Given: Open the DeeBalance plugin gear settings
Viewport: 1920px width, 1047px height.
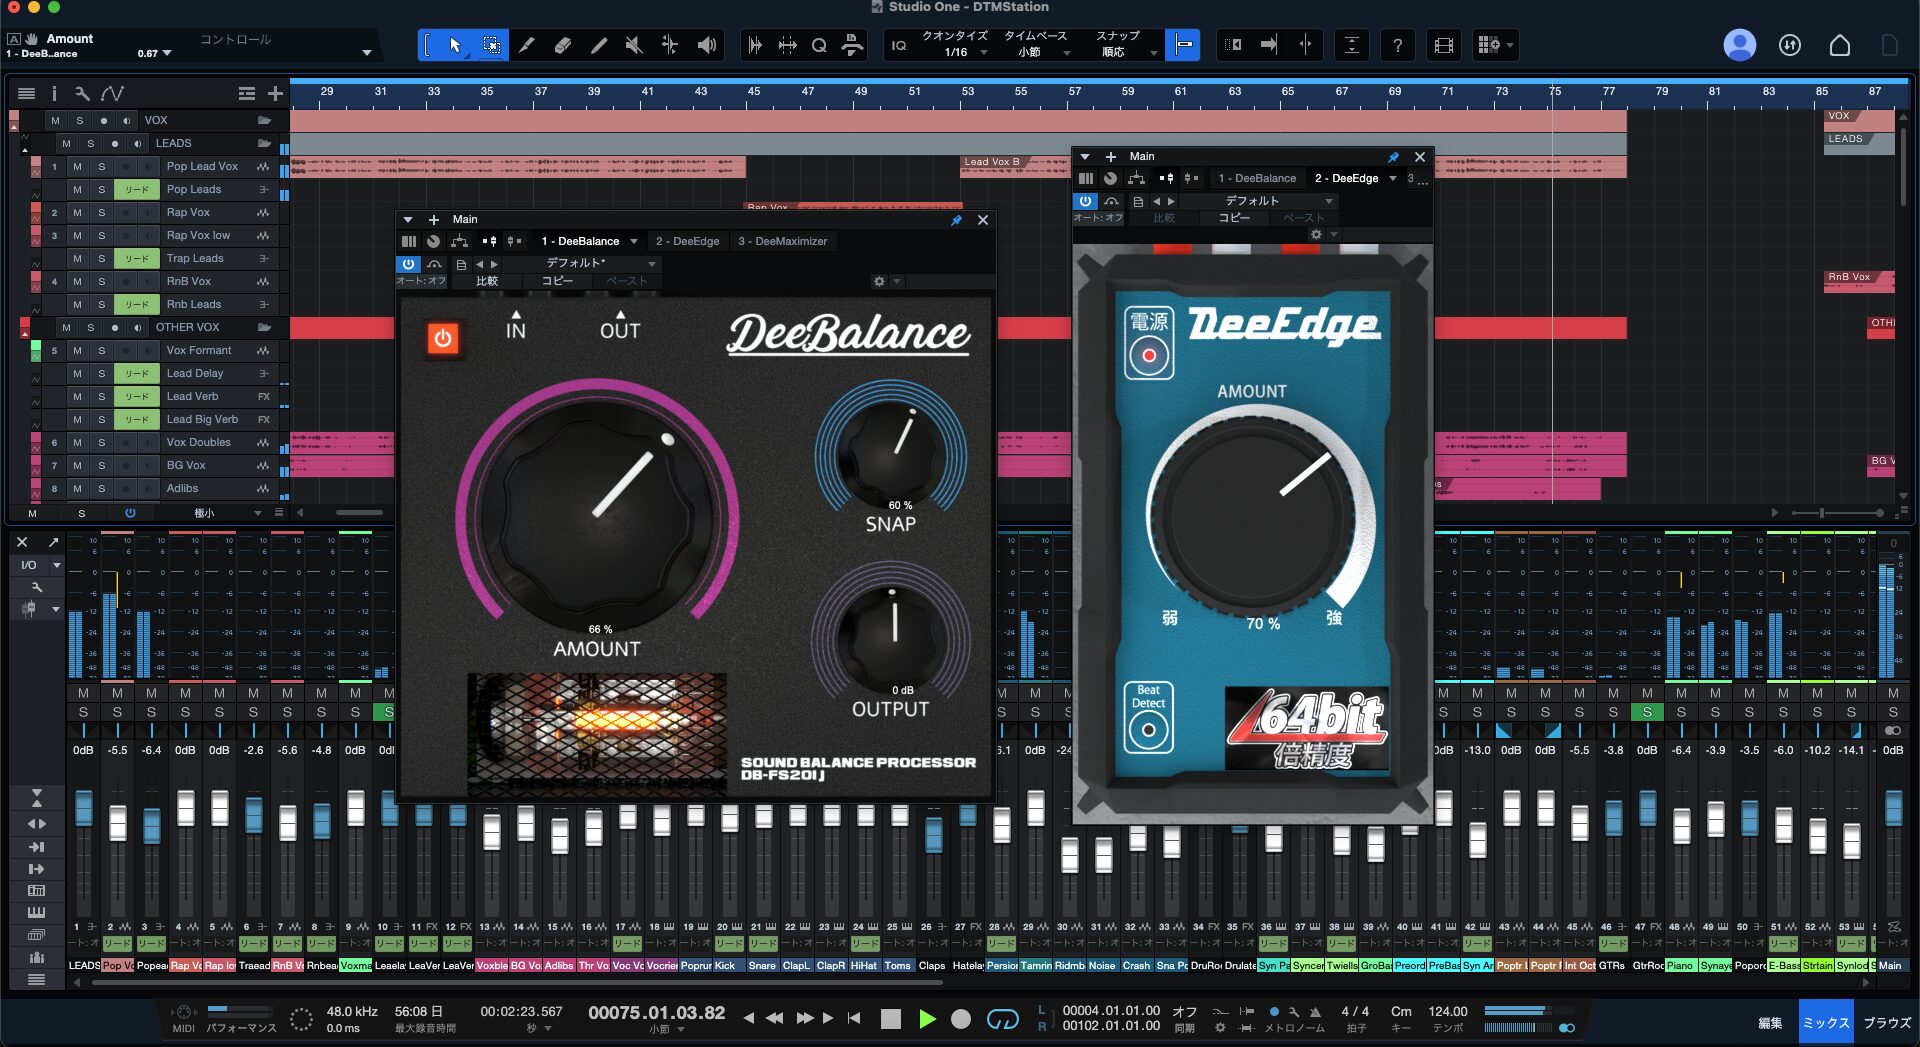Looking at the screenshot, I should (x=879, y=281).
